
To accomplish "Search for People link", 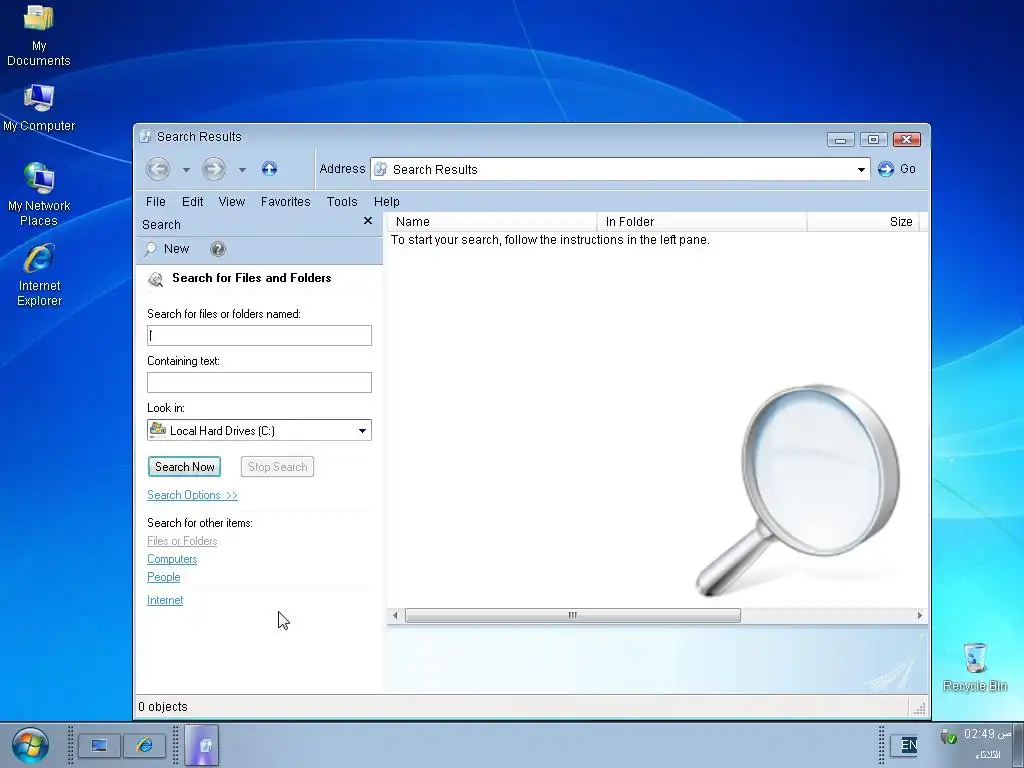I will (163, 577).
